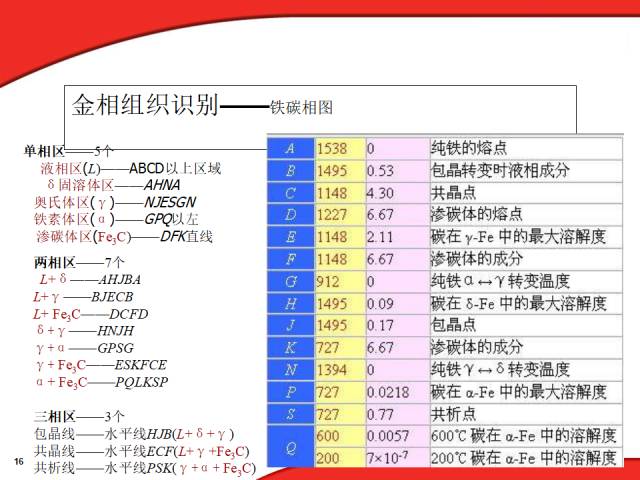Click the 三相区 heading text
The height and width of the screenshot is (480, 640).
click(x=55, y=417)
